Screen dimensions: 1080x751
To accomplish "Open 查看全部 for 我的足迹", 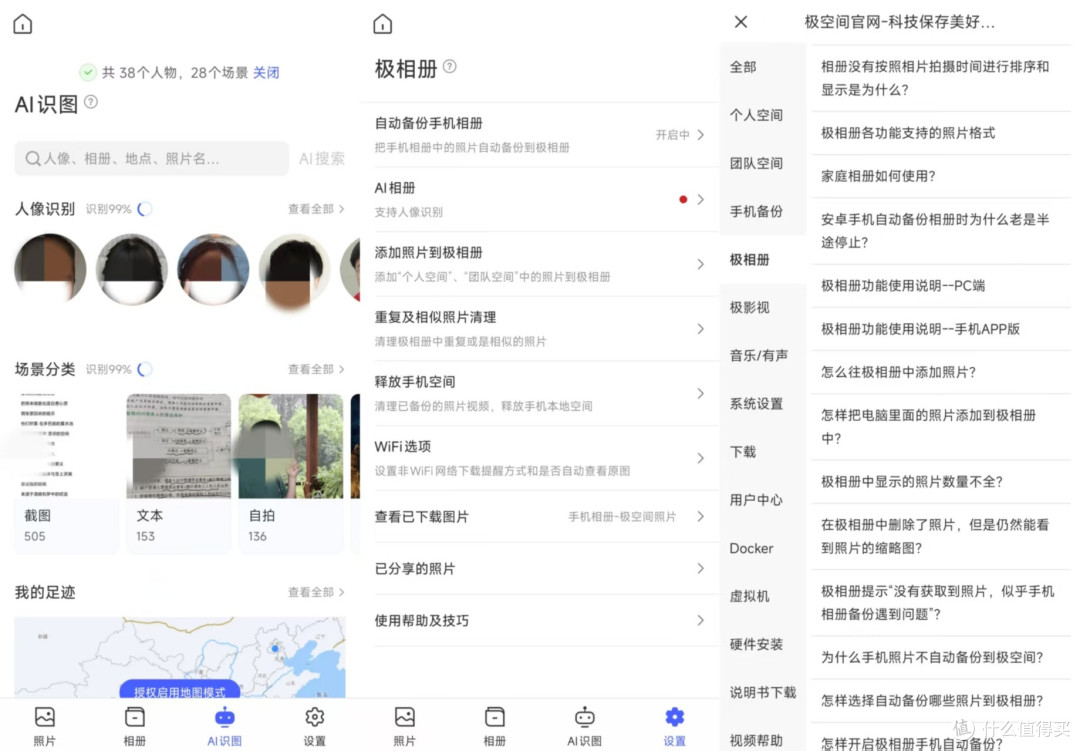I will click(x=316, y=592).
